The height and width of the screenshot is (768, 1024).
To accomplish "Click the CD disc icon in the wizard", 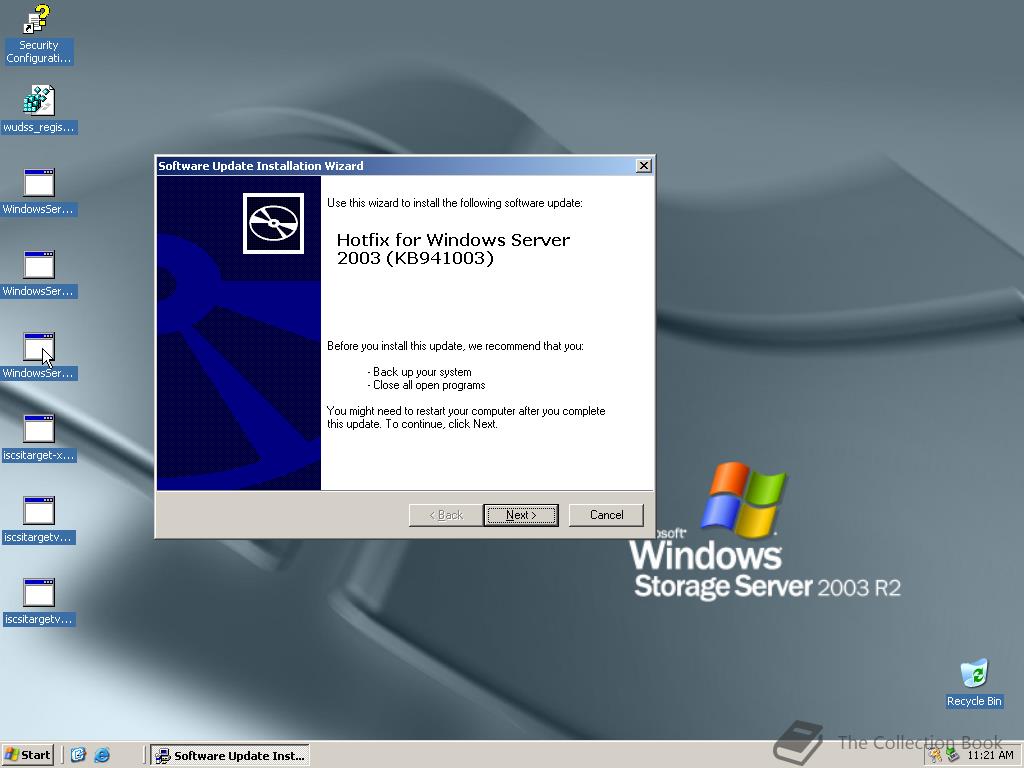I will point(274,223).
